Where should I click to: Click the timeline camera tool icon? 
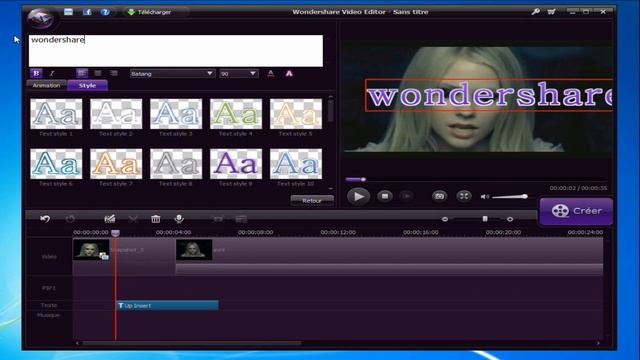(218, 219)
